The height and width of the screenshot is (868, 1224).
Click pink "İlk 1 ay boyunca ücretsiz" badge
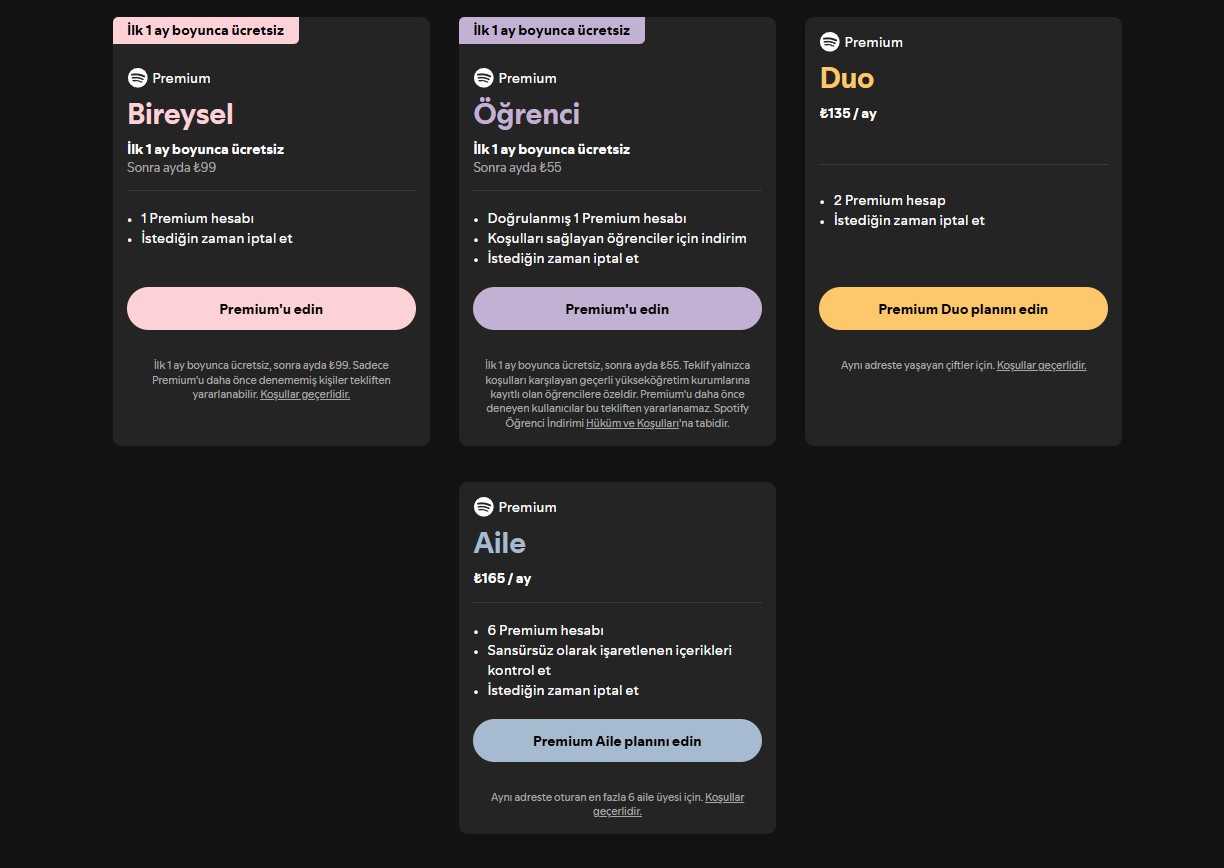click(x=205, y=30)
